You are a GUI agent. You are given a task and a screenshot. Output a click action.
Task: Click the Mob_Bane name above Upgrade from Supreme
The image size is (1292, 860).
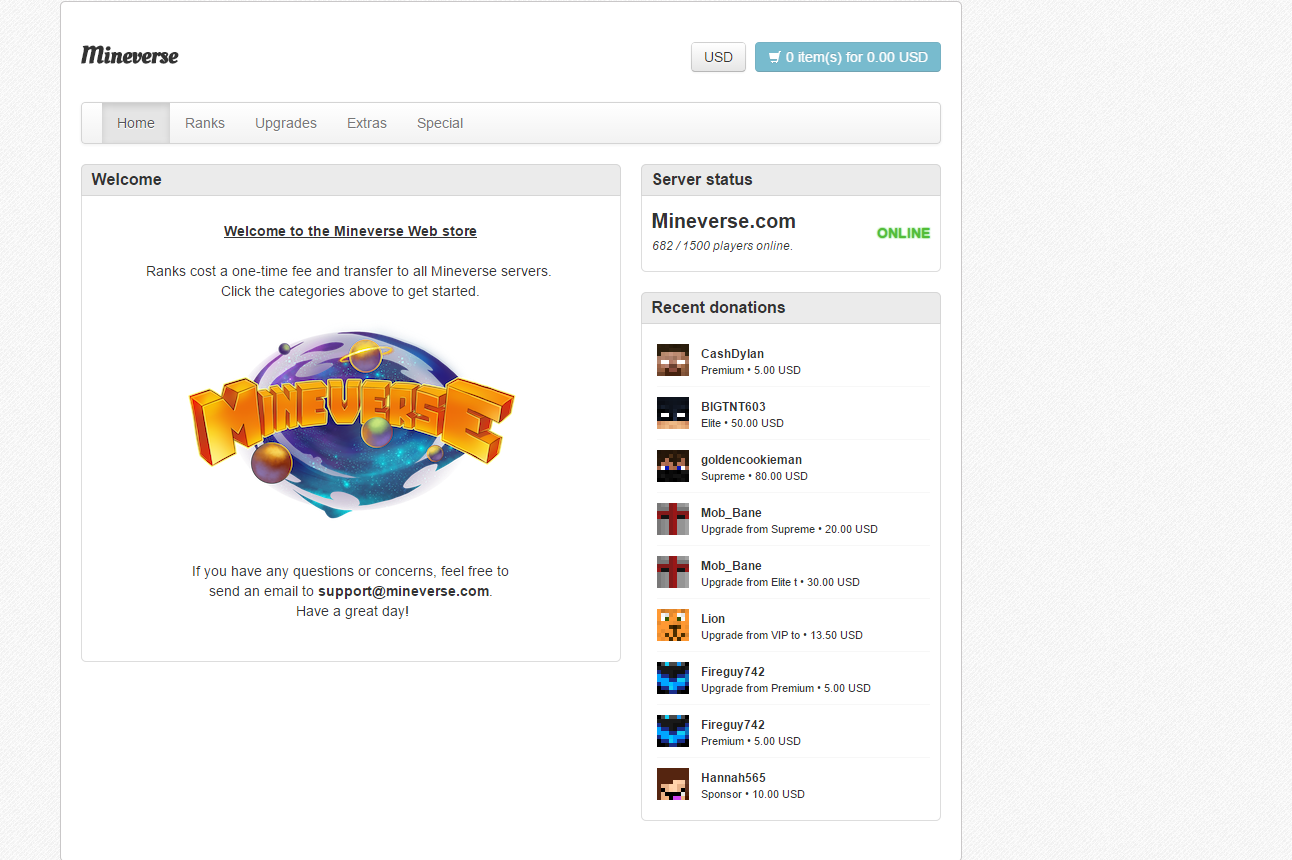731,513
